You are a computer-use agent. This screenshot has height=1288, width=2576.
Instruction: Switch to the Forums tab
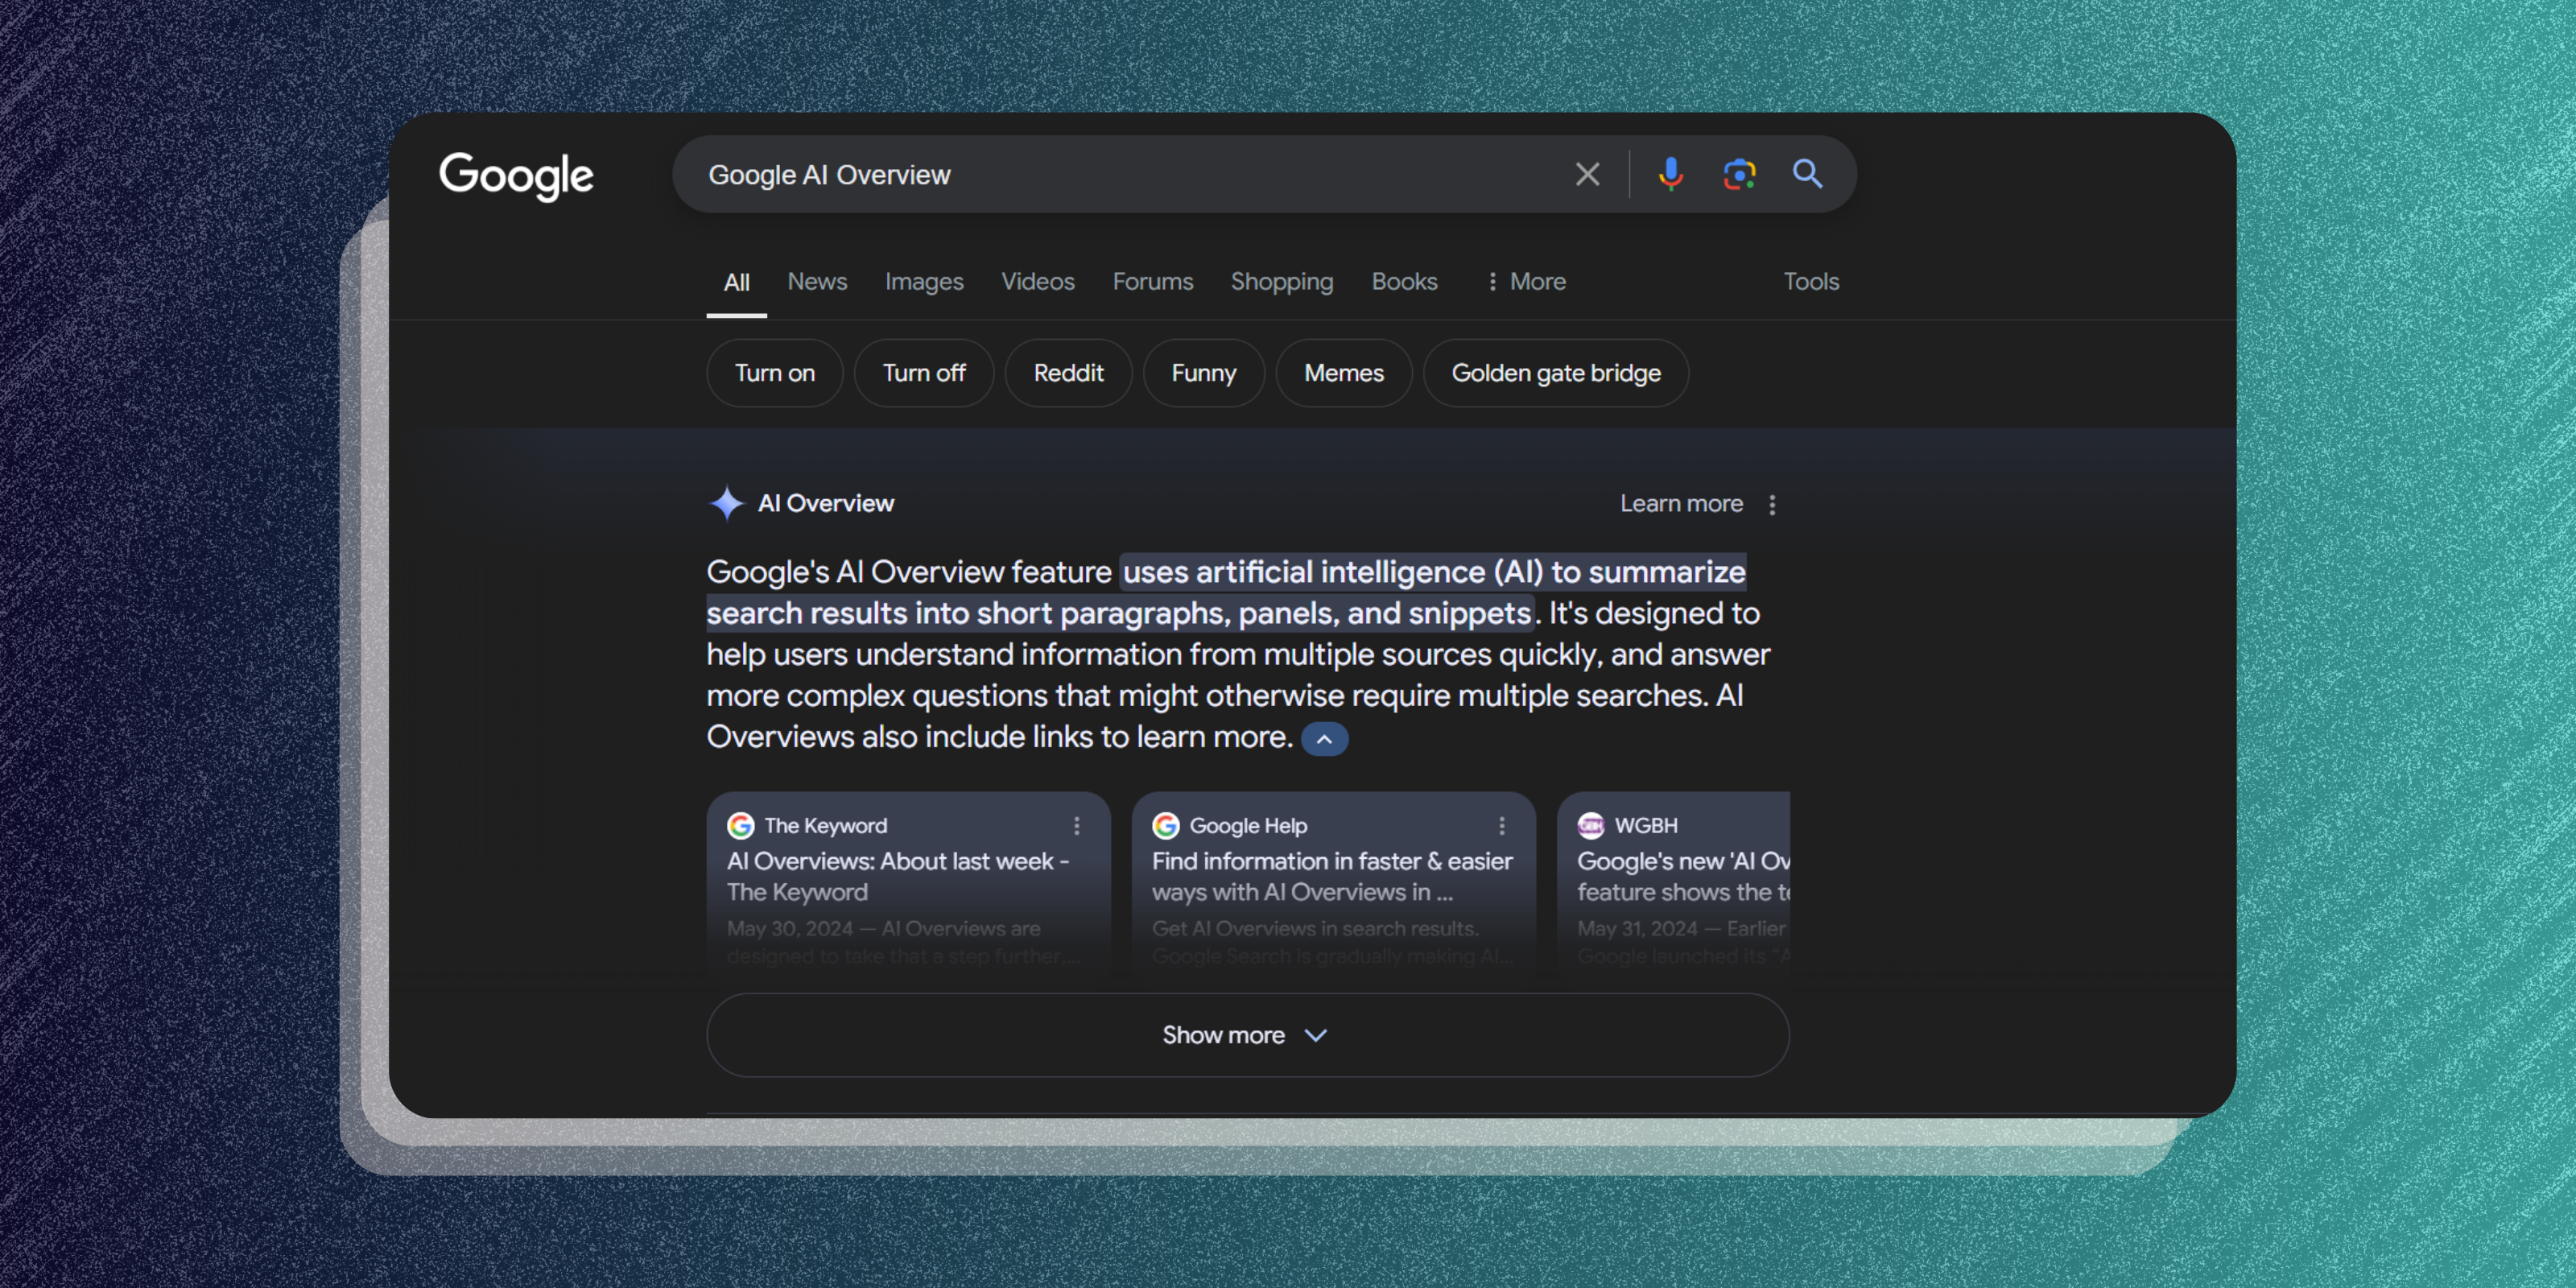[x=1153, y=282]
